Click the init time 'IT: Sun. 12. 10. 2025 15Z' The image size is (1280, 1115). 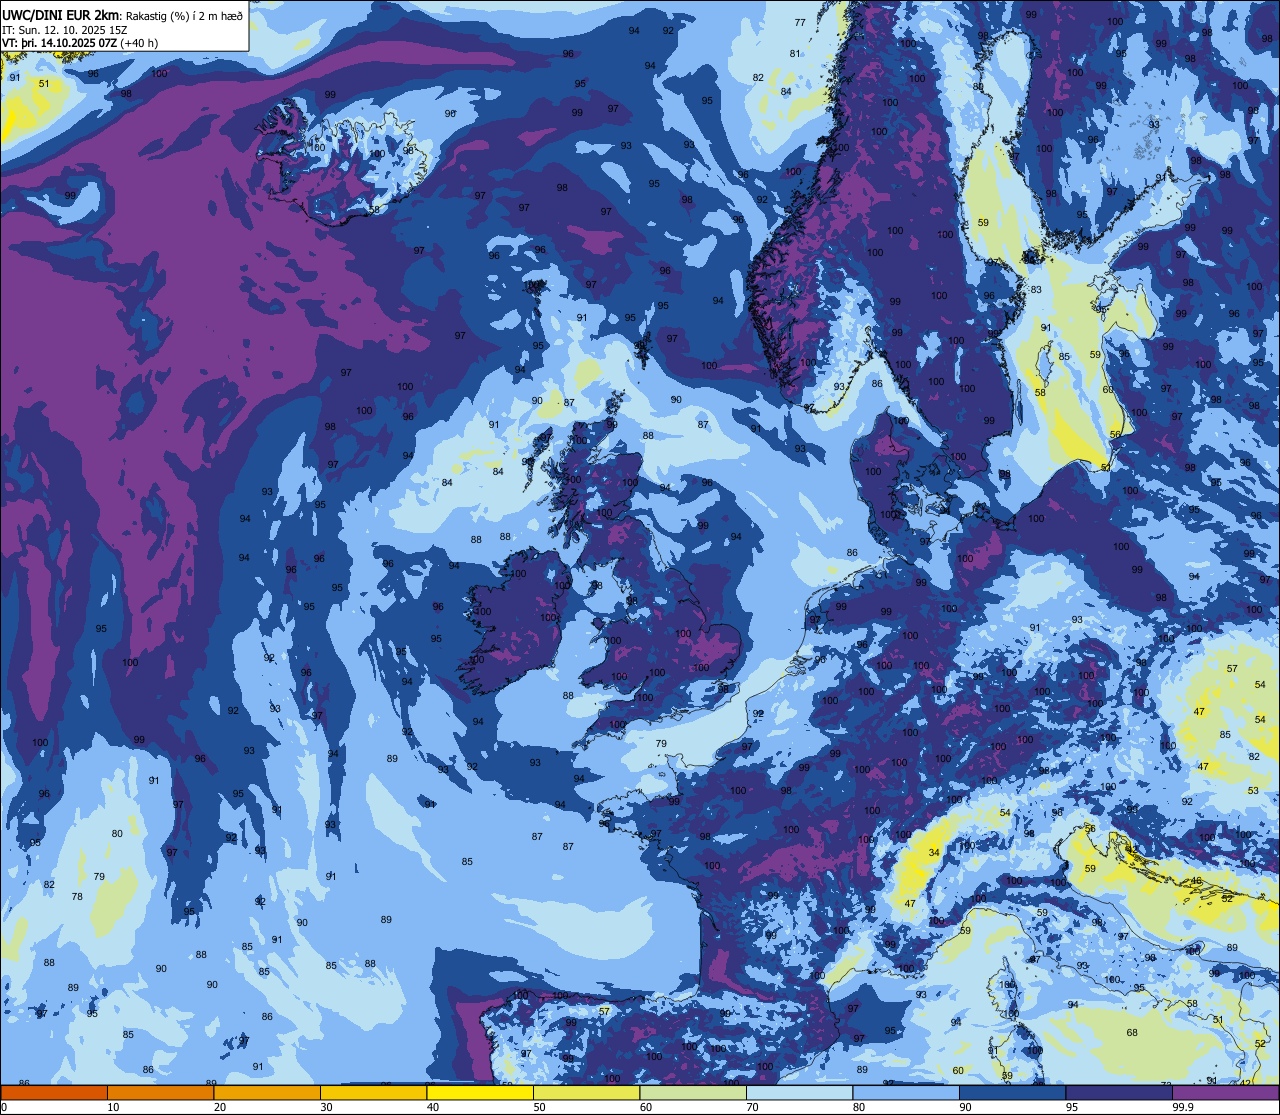[x=65, y=29]
